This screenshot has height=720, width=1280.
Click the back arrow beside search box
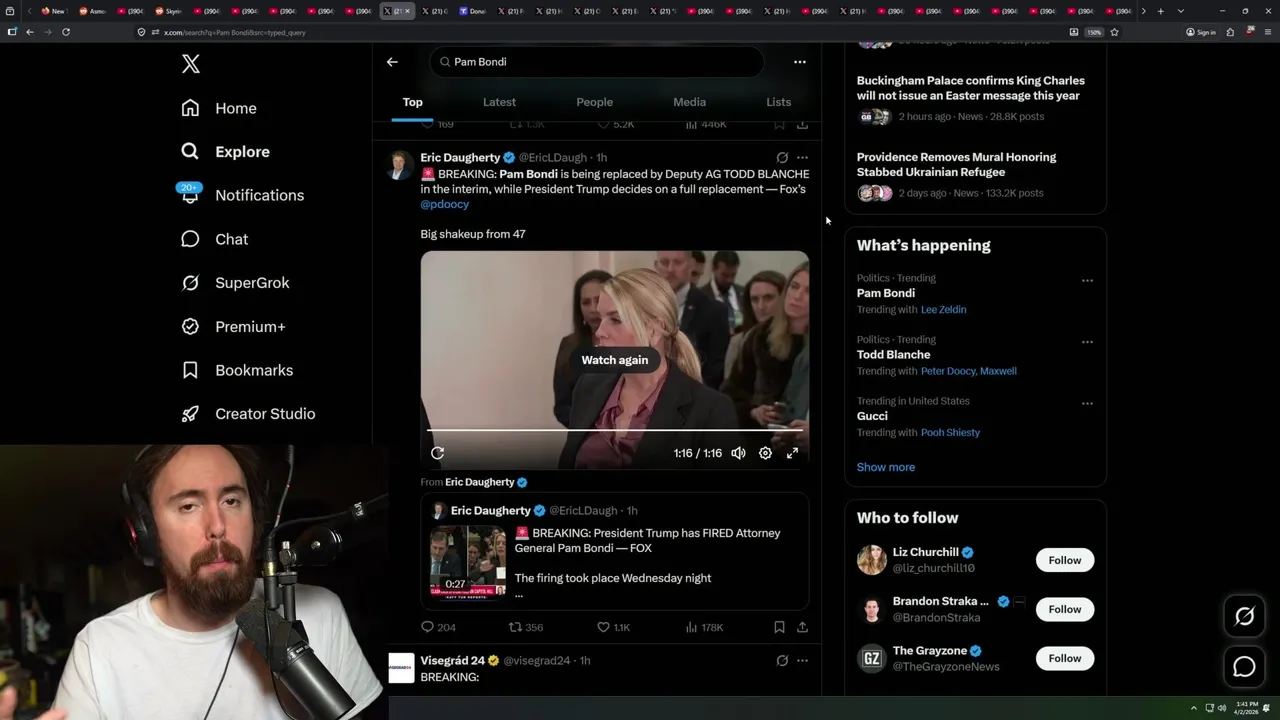(392, 62)
